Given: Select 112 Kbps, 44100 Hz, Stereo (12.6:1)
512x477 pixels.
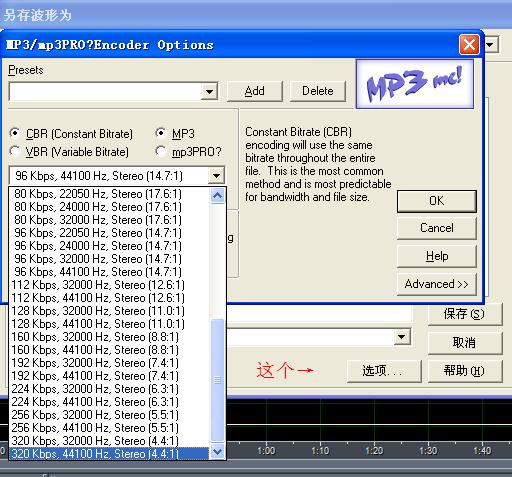Looking at the screenshot, I should click(109, 298).
